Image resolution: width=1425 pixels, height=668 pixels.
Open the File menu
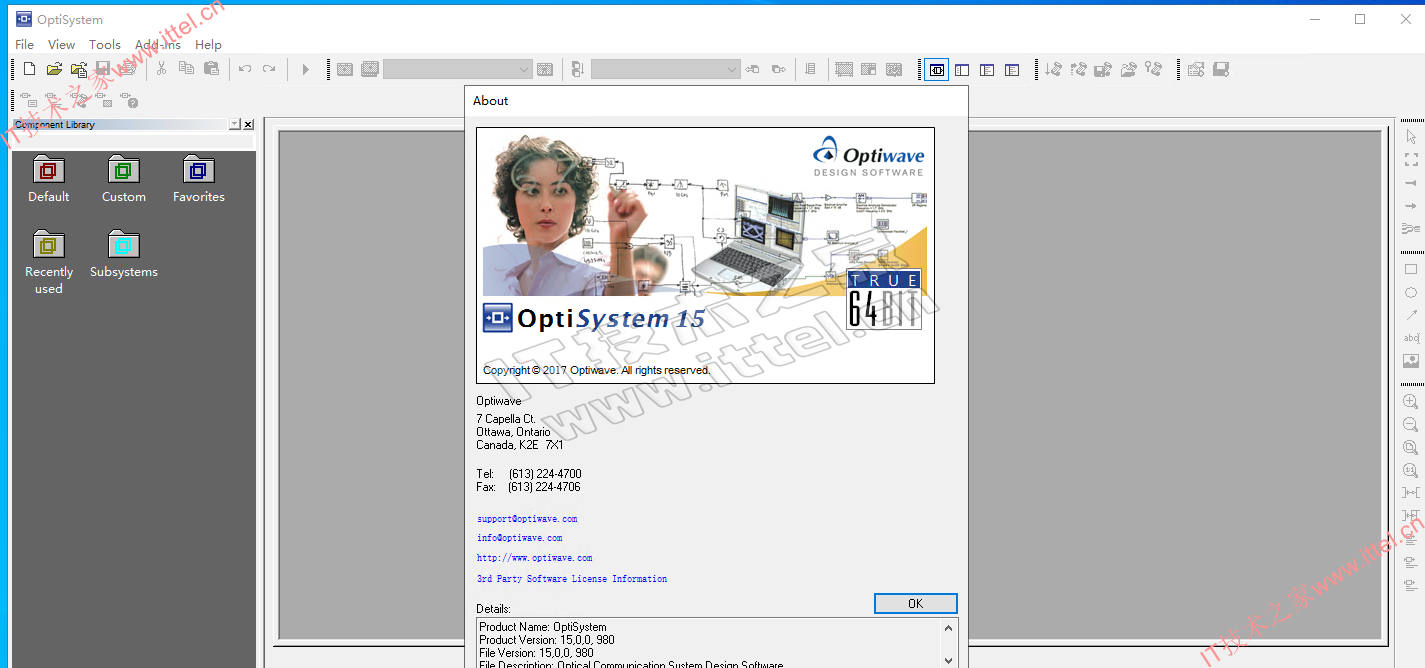click(25, 44)
